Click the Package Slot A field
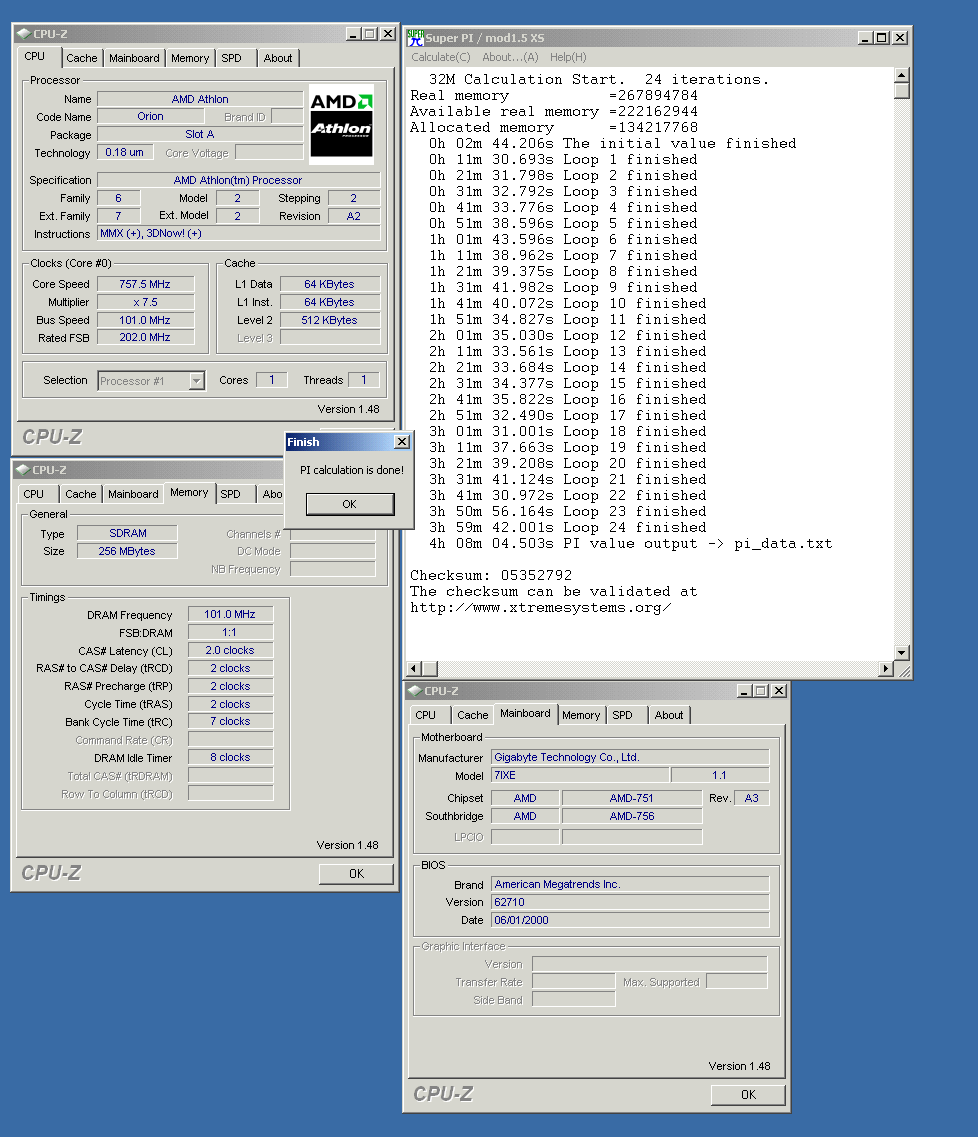The height and width of the screenshot is (1137, 978). pos(199,134)
